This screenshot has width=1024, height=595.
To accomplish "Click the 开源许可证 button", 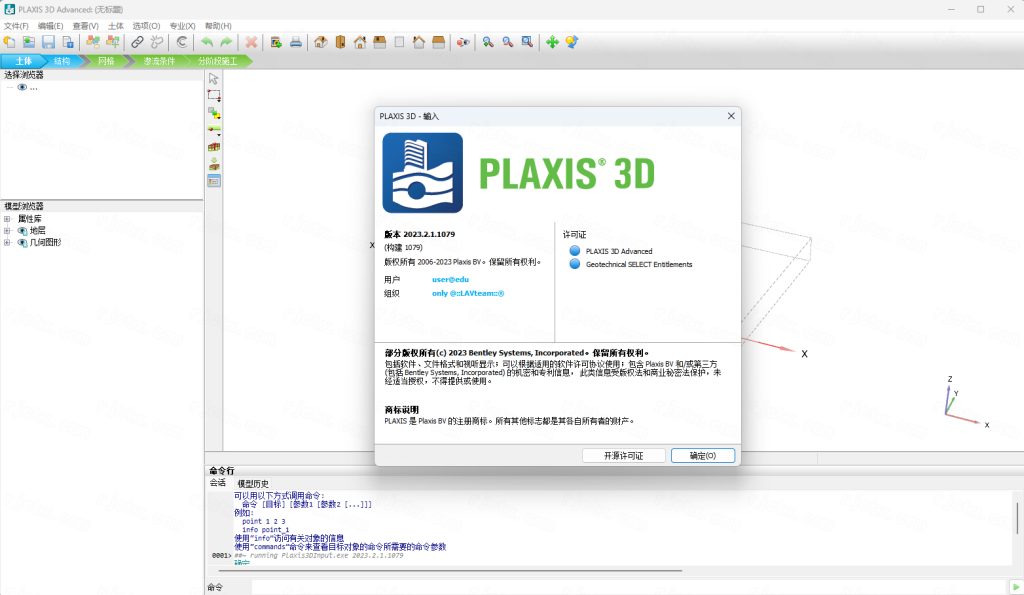I will pos(624,455).
